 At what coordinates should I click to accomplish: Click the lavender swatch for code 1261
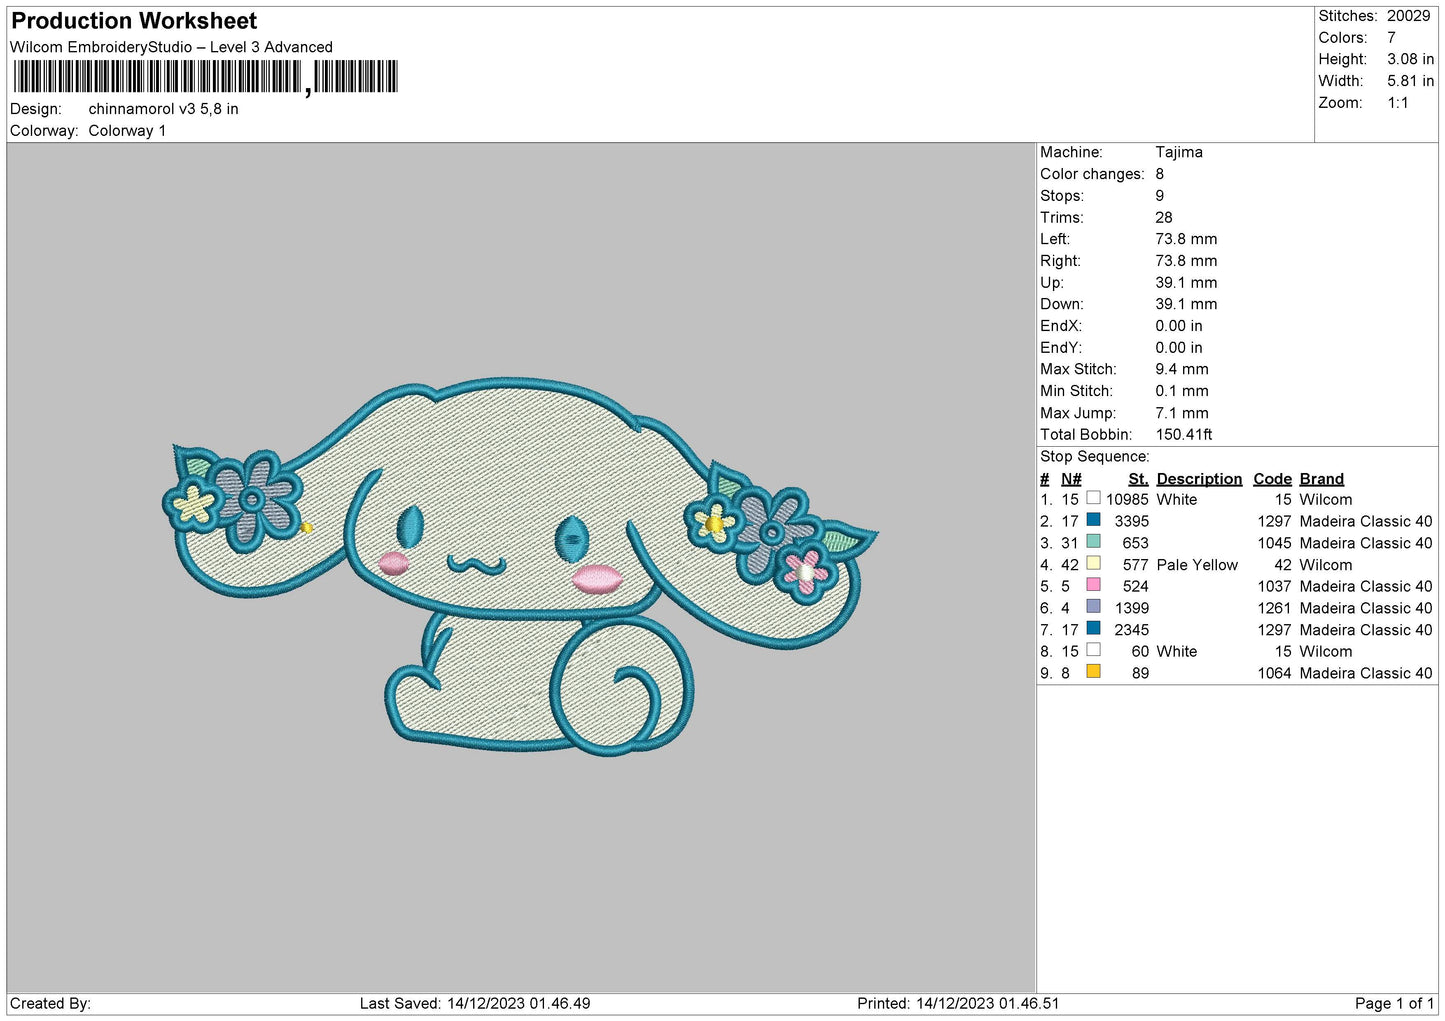tap(1093, 607)
